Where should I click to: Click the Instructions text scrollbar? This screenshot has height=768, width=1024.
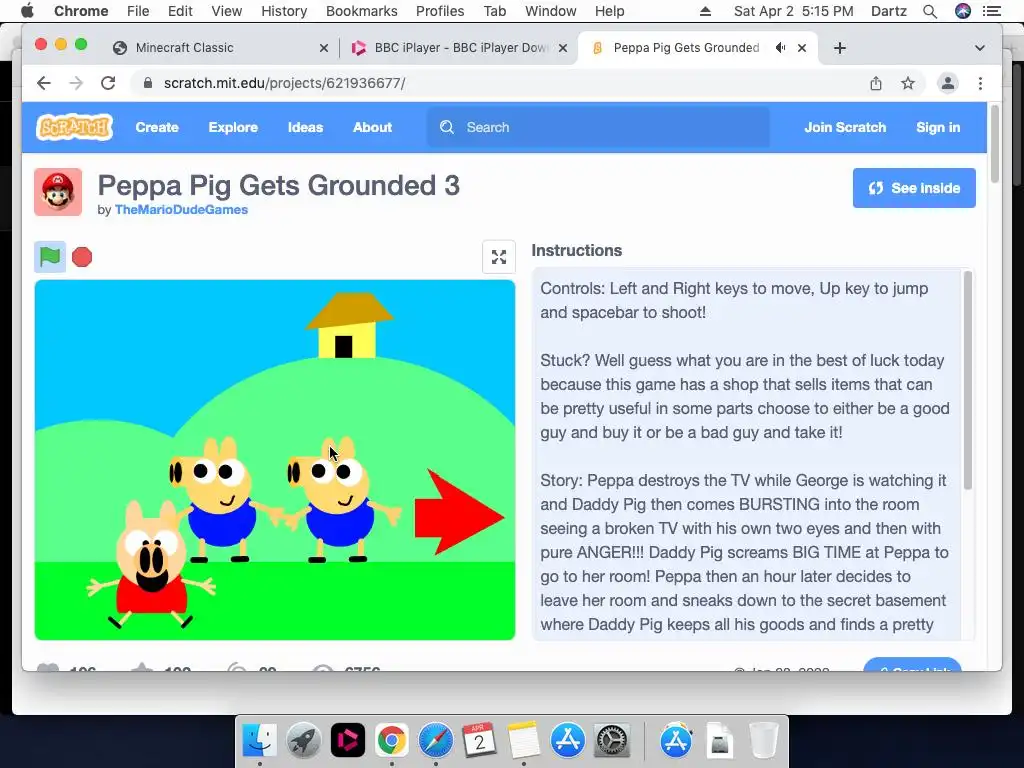968,380
